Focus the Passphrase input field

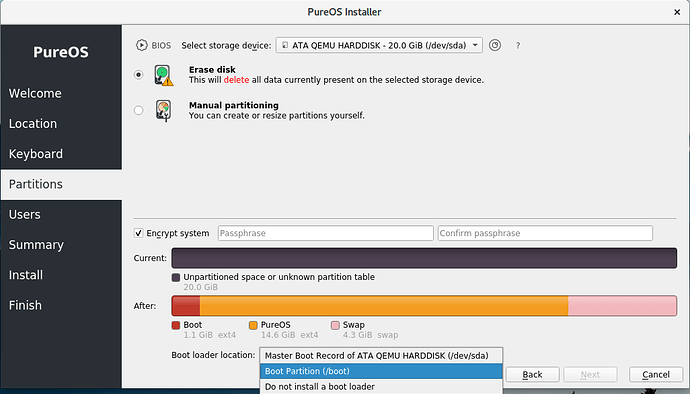pyautogui.click(x=326, y=233)
